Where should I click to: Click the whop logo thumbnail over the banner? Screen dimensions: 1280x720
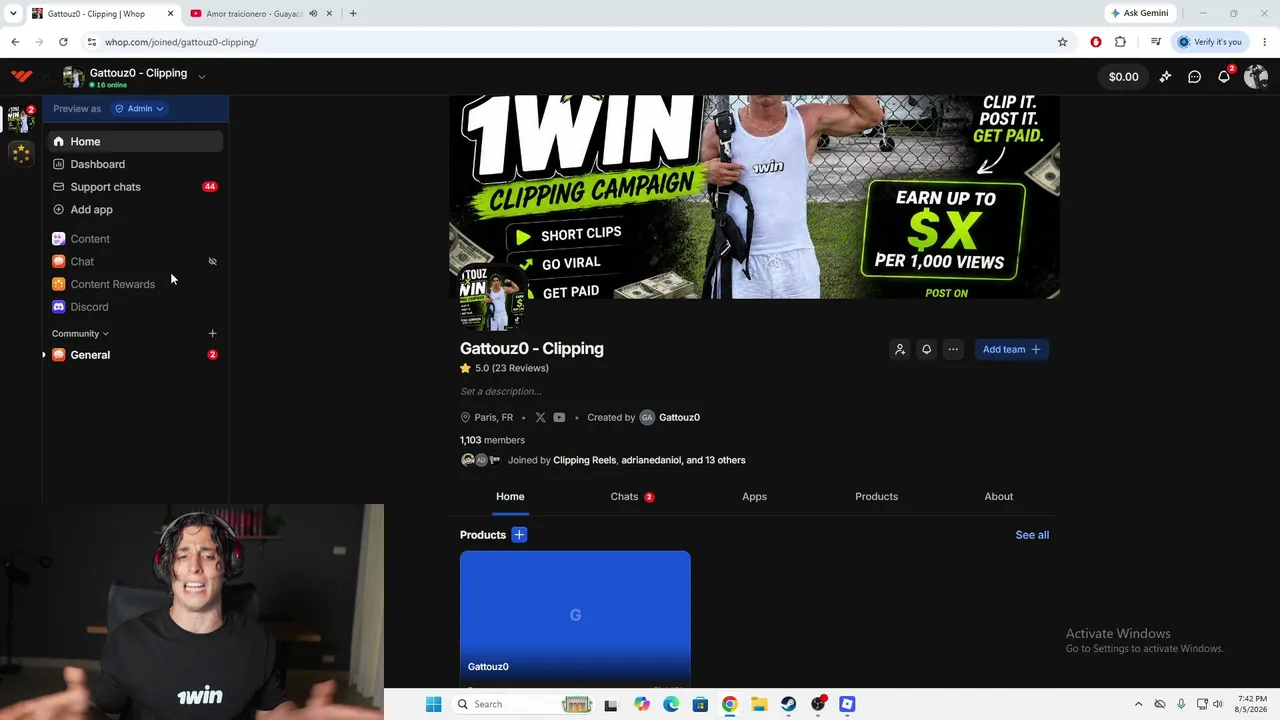pos(492,297)
